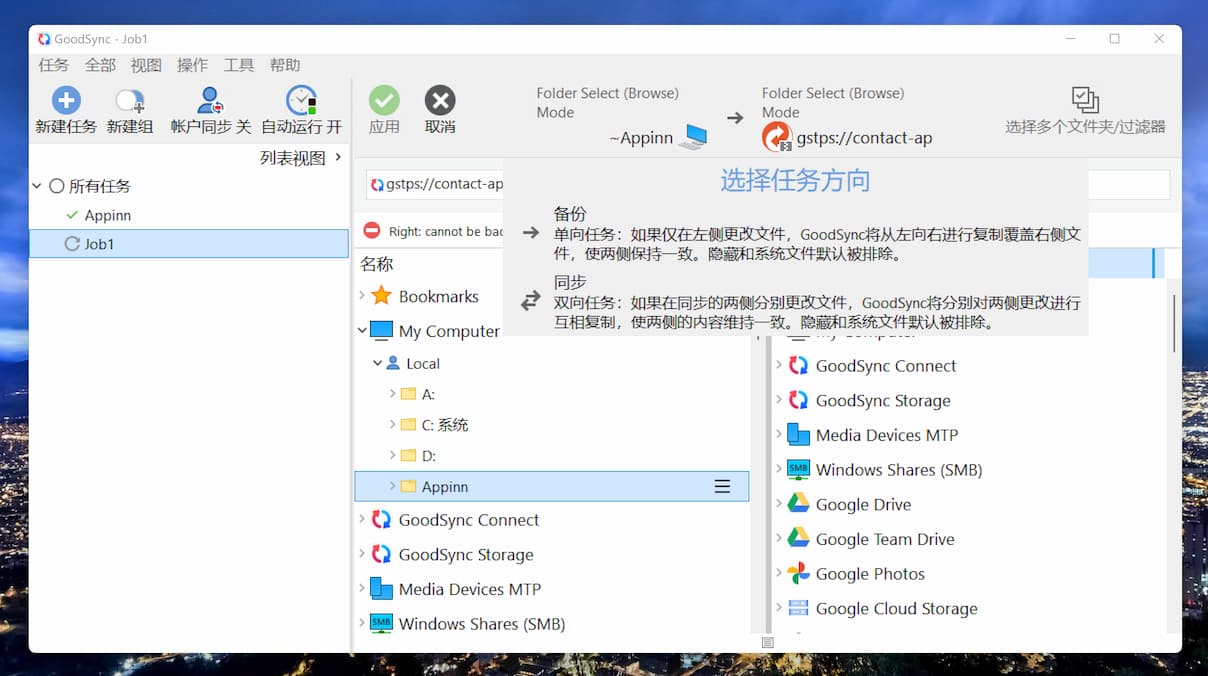
Task: Select the GoodSync Connect icon in right pane
Action: tap(798, 365)
